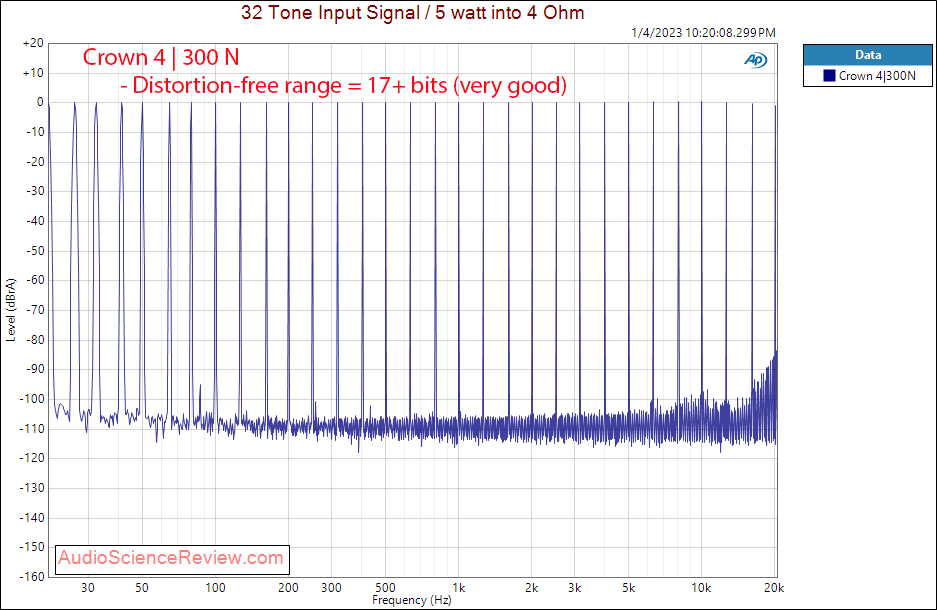
Task: Click the +10 level axis value
Action: pyautogui.click(x=33, y=73)
